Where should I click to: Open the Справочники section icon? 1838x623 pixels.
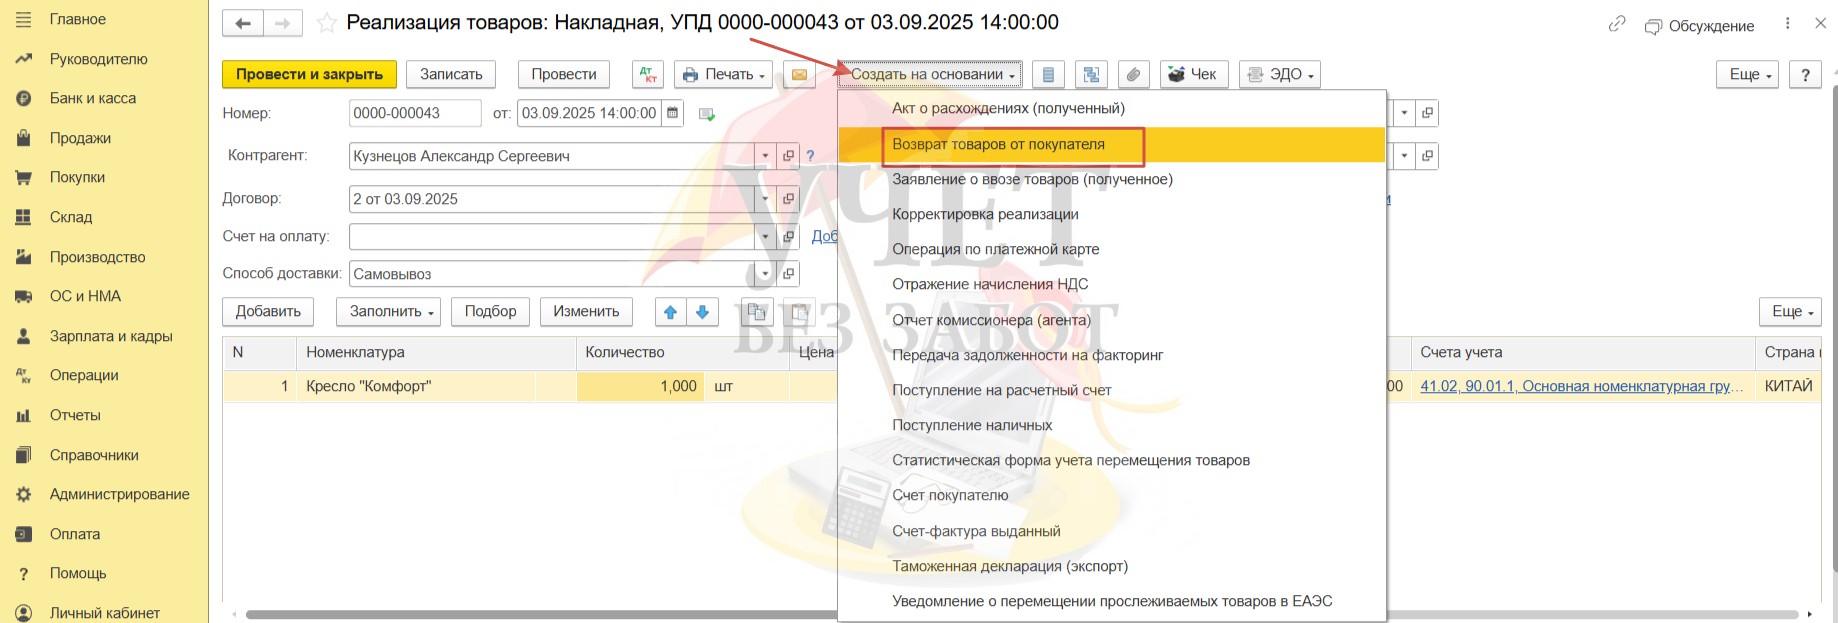pos(24,455)
